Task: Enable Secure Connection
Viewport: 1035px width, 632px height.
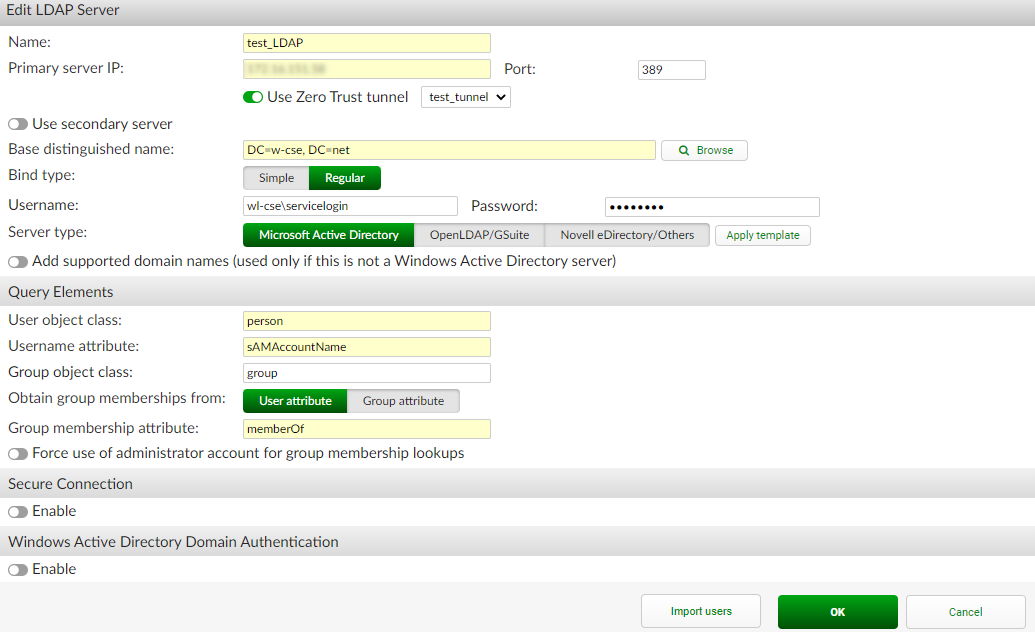Action: tap(17, 511)
